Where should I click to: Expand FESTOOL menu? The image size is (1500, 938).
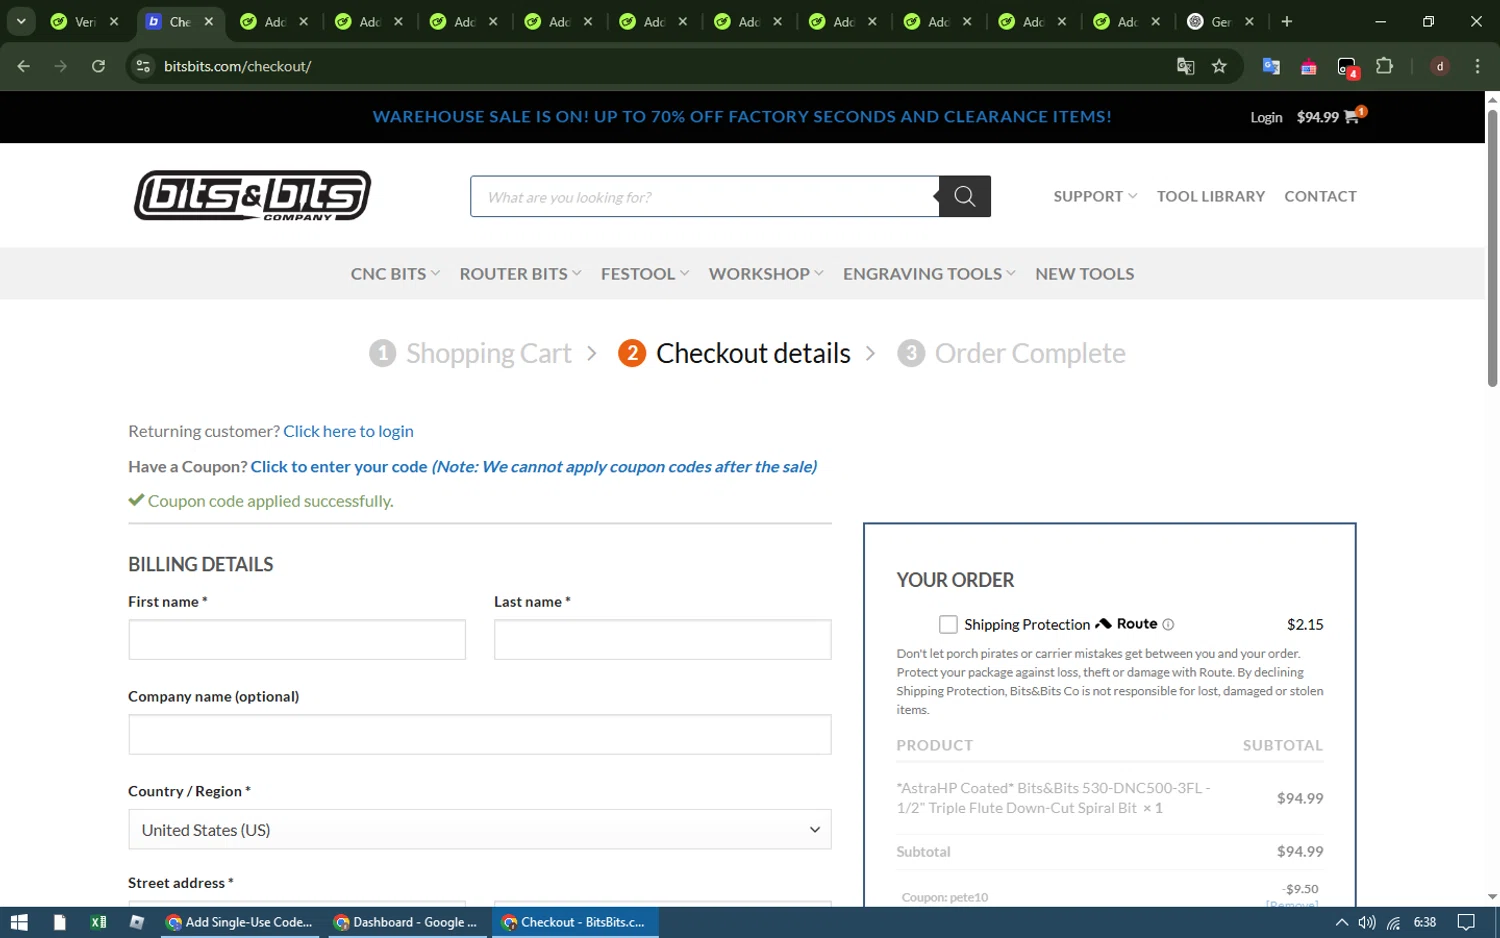645,273
